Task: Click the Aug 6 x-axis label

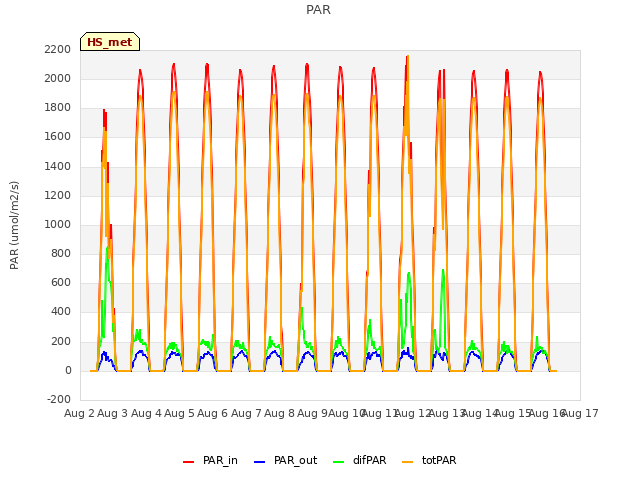Action: pos(213,413)
